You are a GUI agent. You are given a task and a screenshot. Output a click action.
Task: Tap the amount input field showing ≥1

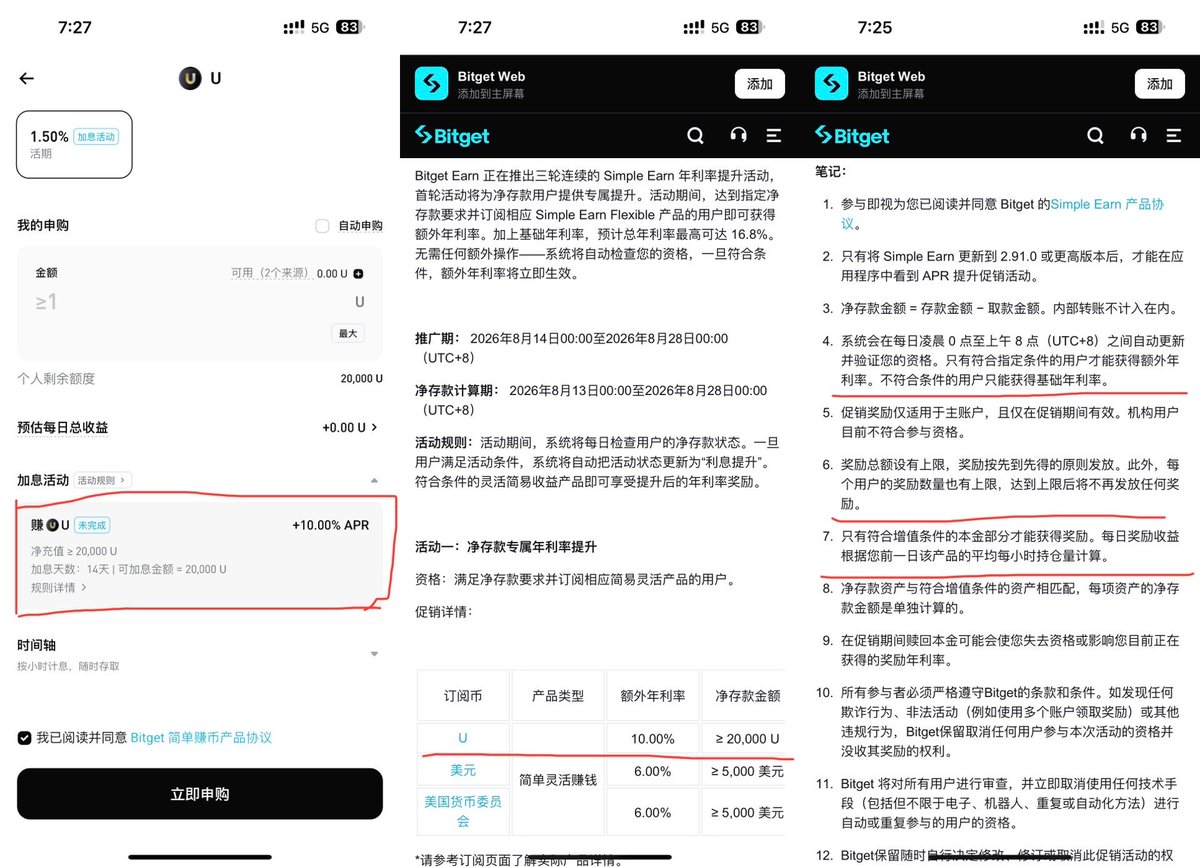point(199,302)
